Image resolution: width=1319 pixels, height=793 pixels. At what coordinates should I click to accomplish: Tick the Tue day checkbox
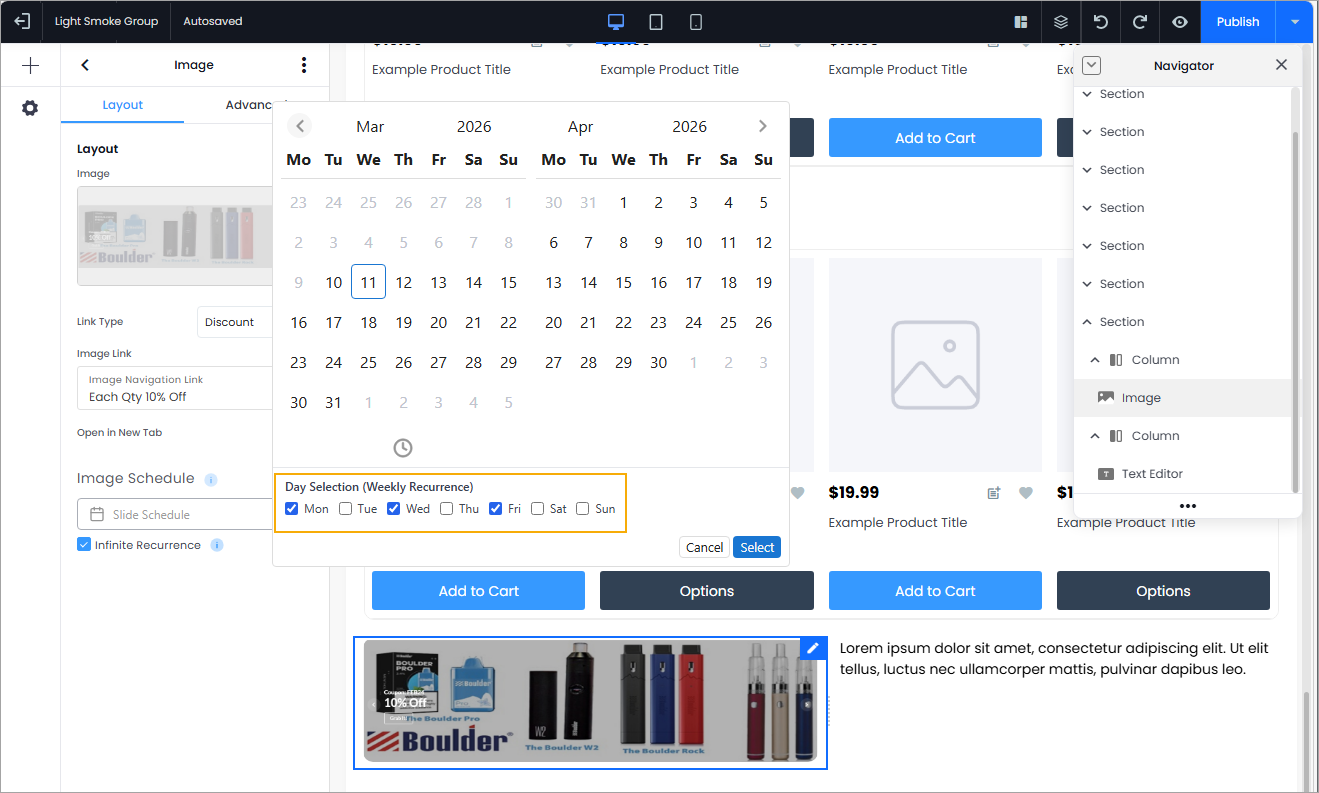[x=345, y=509]
